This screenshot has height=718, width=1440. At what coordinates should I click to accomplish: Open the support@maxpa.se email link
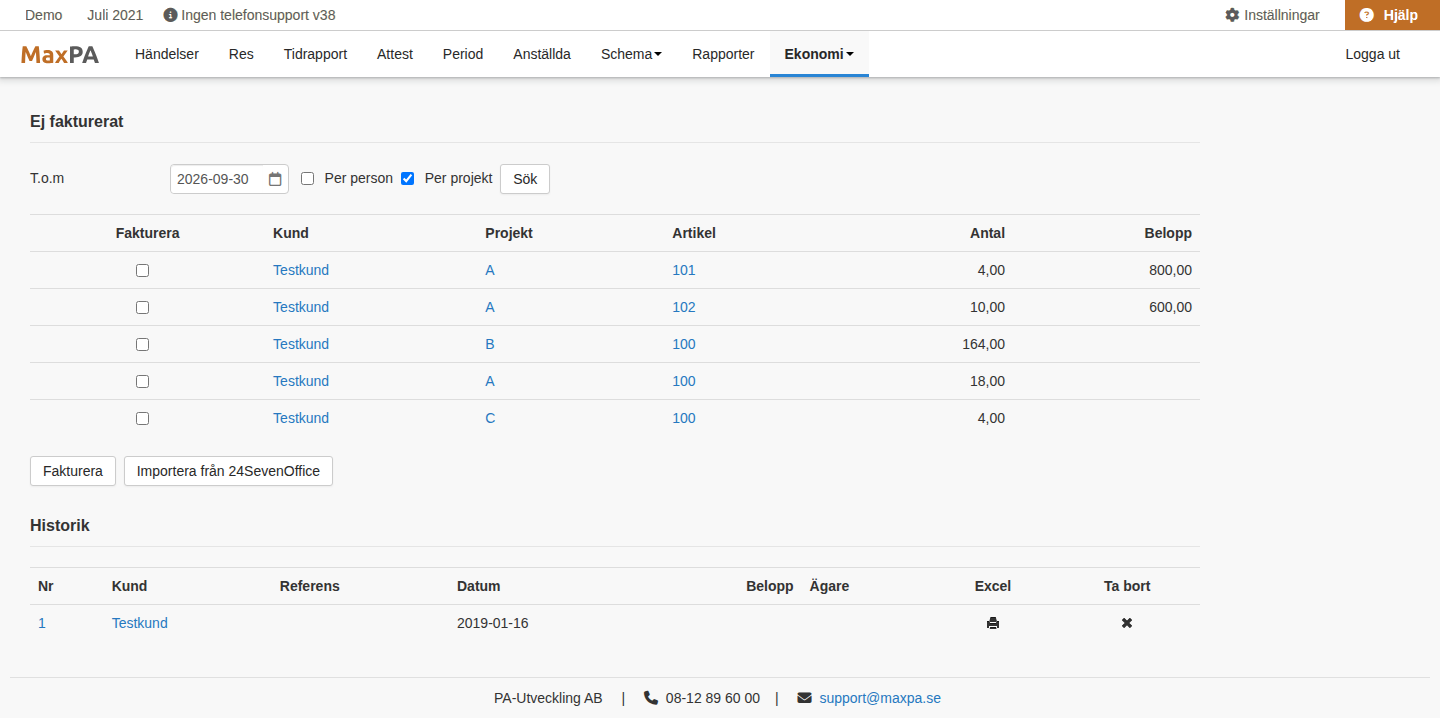click(x=880, y=698)
